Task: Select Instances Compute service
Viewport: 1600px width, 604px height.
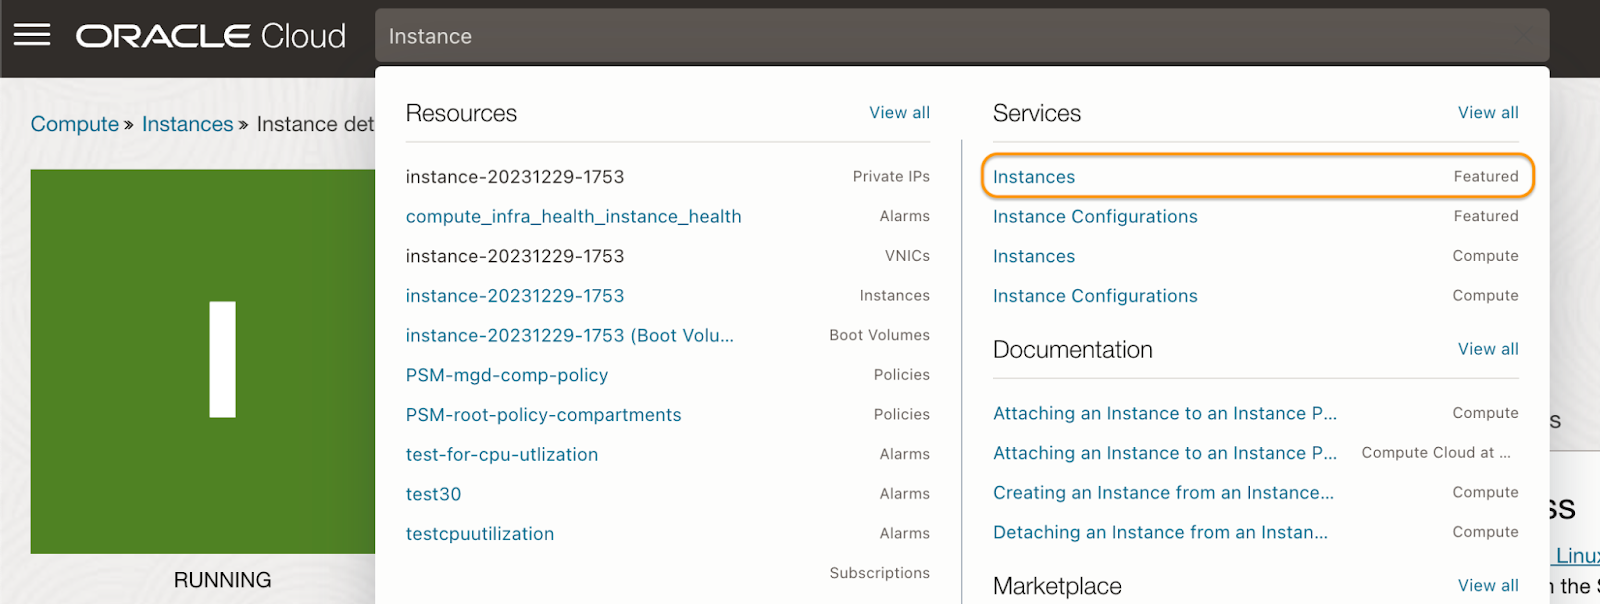Action: 1034,256
